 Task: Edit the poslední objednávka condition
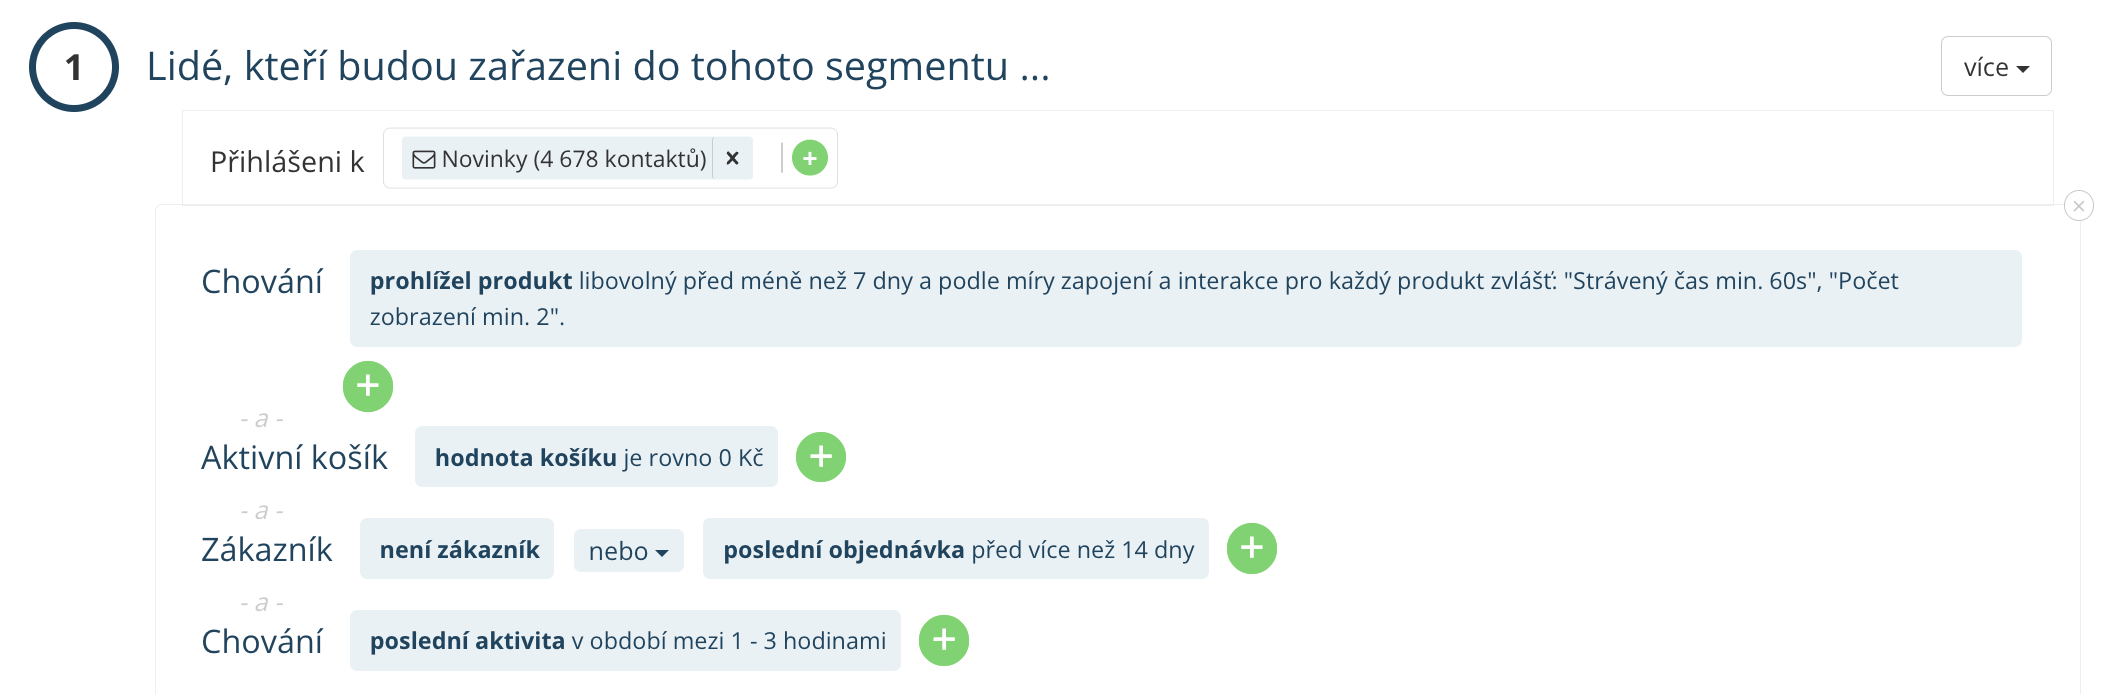coord(956,549)
